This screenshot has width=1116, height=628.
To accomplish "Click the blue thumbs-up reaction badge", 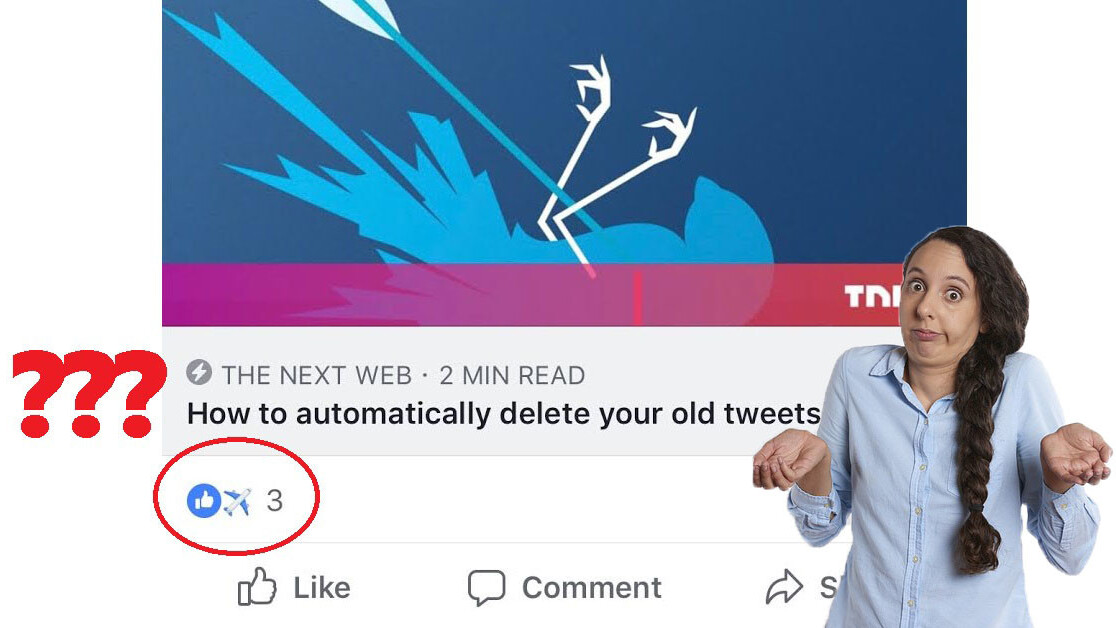I will pos(204,501).
